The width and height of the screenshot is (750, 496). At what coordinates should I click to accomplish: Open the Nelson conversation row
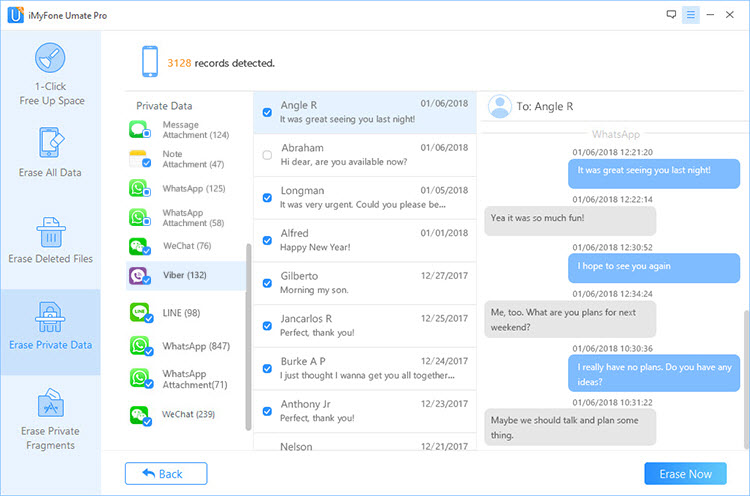[365, 442]
